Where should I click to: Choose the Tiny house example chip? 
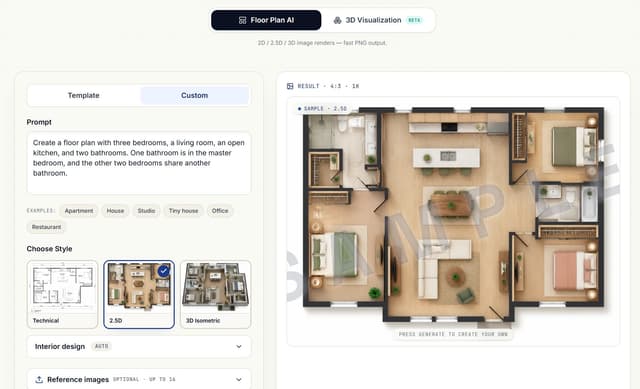[x=183, y=211]
